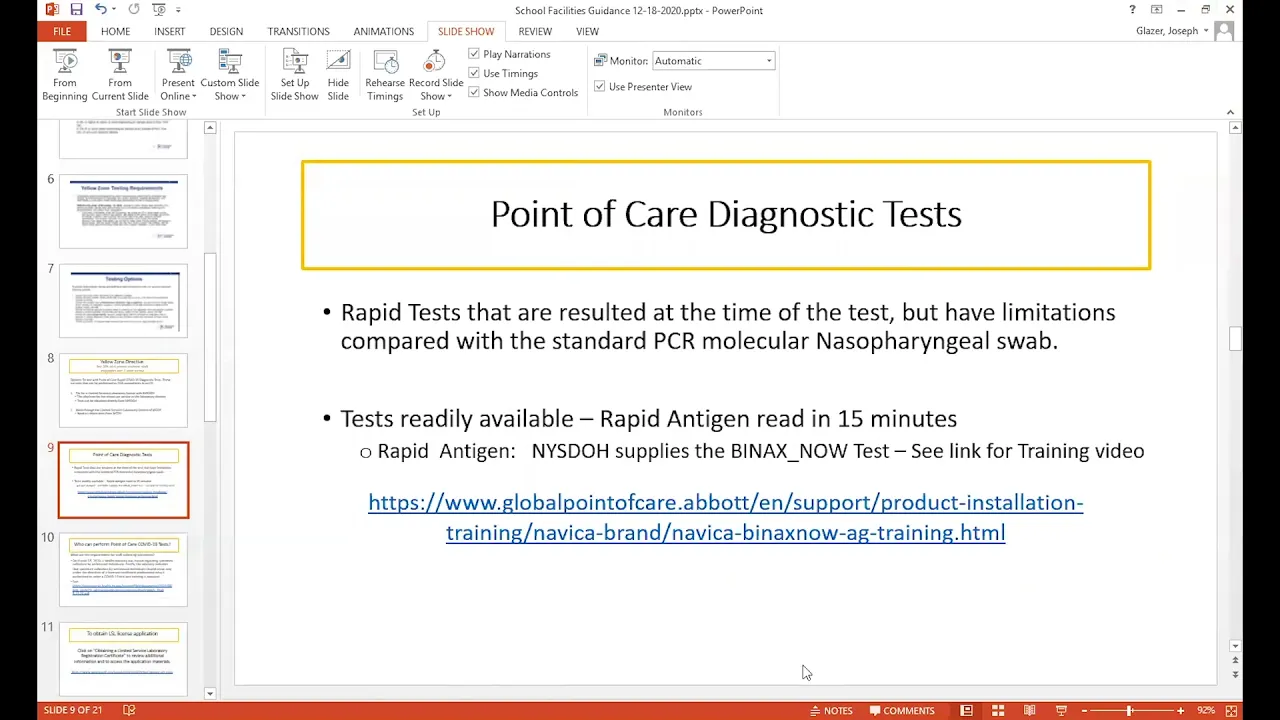Screen dimensions: 1280x720
Task: Open Present Online options
Action: pos(178,75)
